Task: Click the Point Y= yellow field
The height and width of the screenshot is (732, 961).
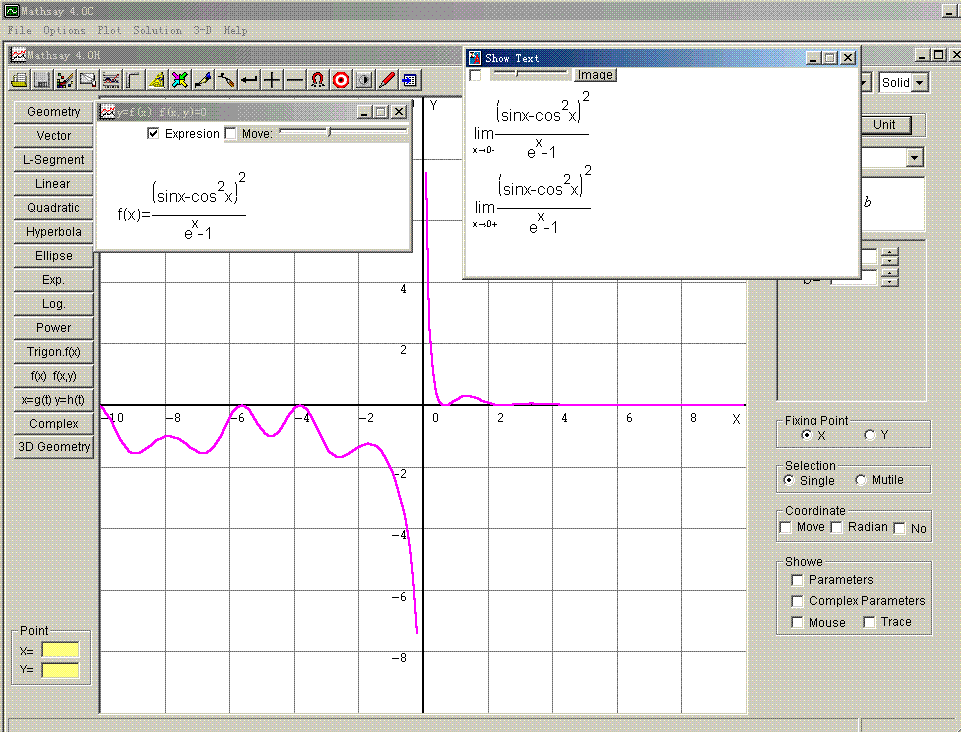Action: coord(60,670)
